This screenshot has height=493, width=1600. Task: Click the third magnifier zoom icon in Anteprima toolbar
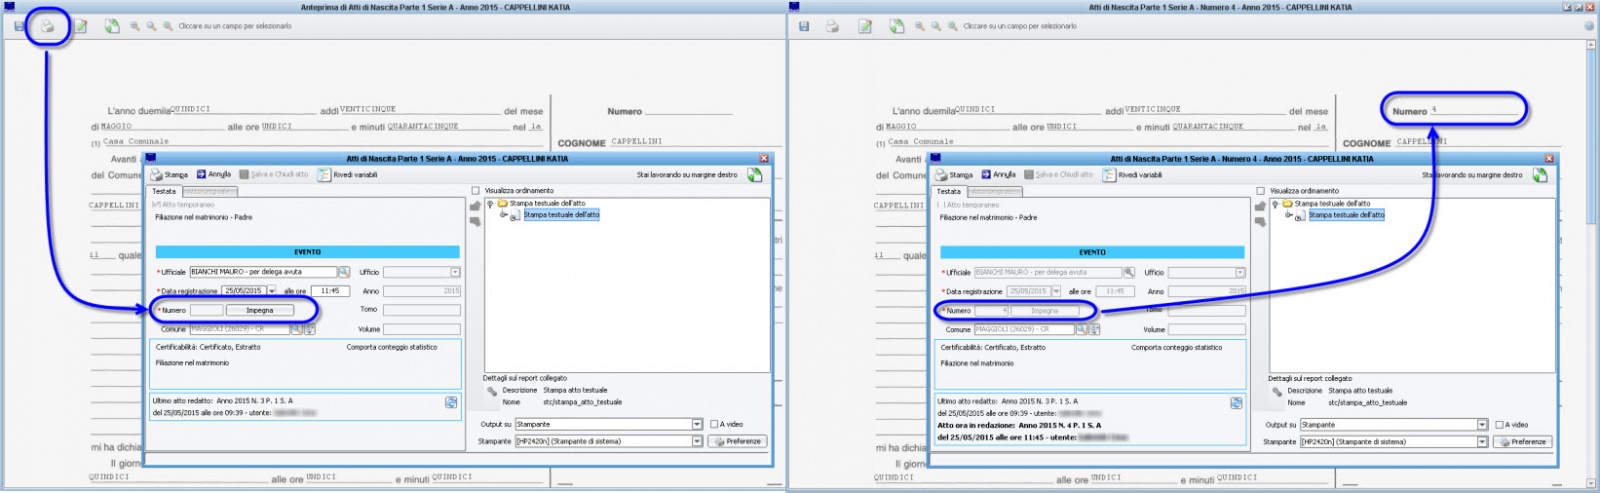168,27
